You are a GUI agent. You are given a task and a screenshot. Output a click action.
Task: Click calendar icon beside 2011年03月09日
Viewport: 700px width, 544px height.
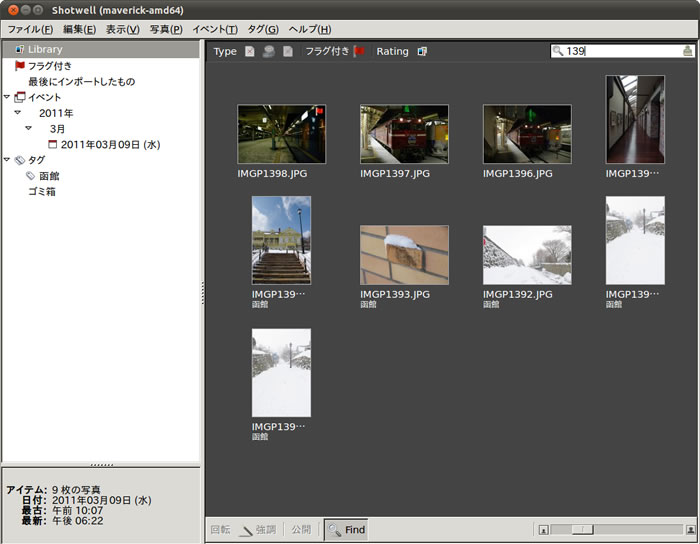53,144
